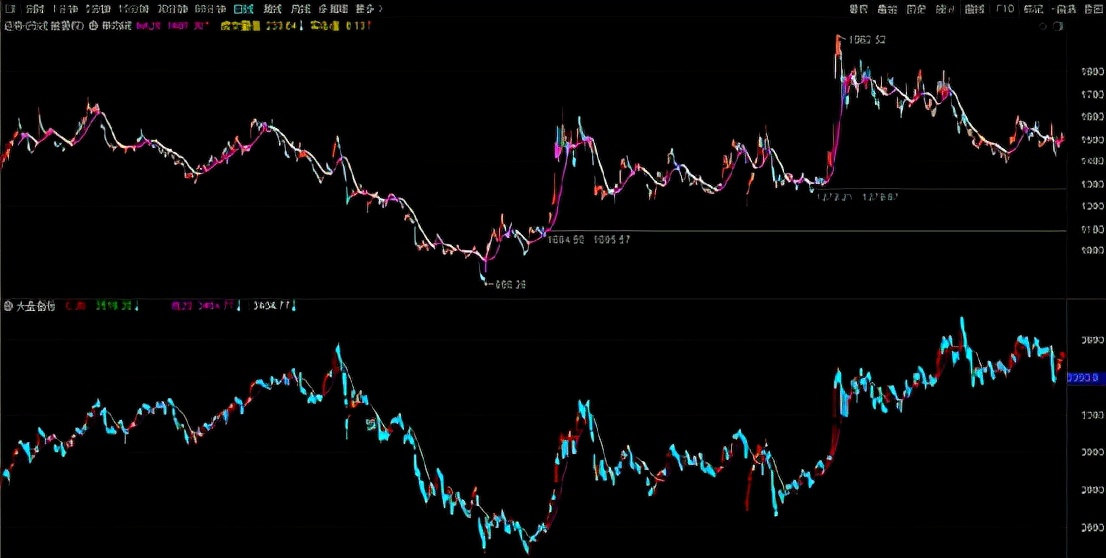Image resolution: width=1106 pixels, height=558 pixels.
Task: Select the 1分钟 period tab
Action: tap(66, 10)
